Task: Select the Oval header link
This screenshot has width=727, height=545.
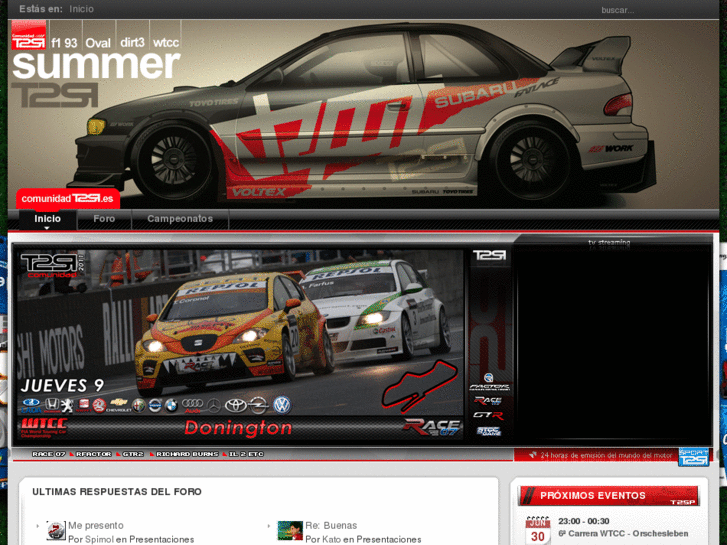Action: [98, 43]
